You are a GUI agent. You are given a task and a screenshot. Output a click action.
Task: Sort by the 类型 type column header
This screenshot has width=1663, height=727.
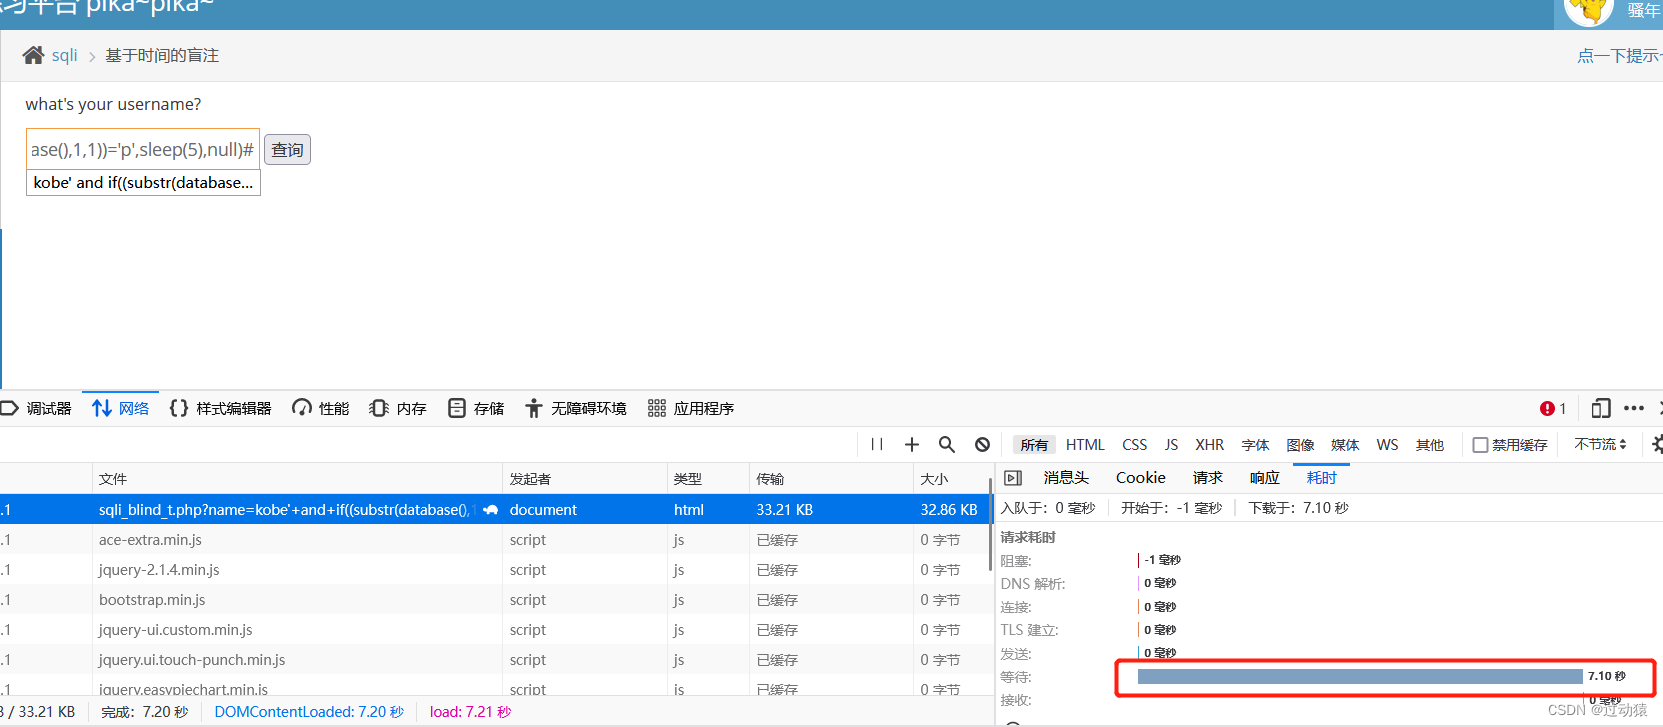pyautogui.click(x=708, y=479)
